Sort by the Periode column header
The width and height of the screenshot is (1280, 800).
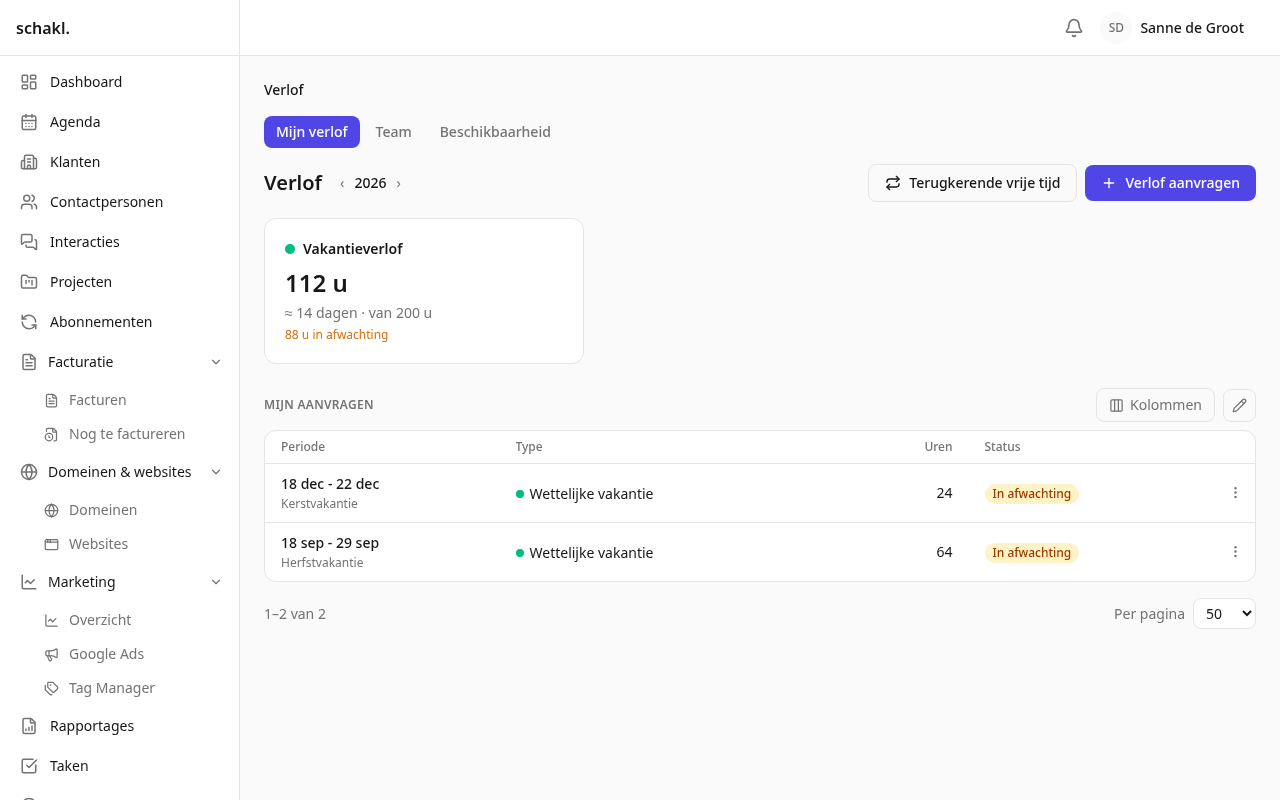[x=303, y=447]
